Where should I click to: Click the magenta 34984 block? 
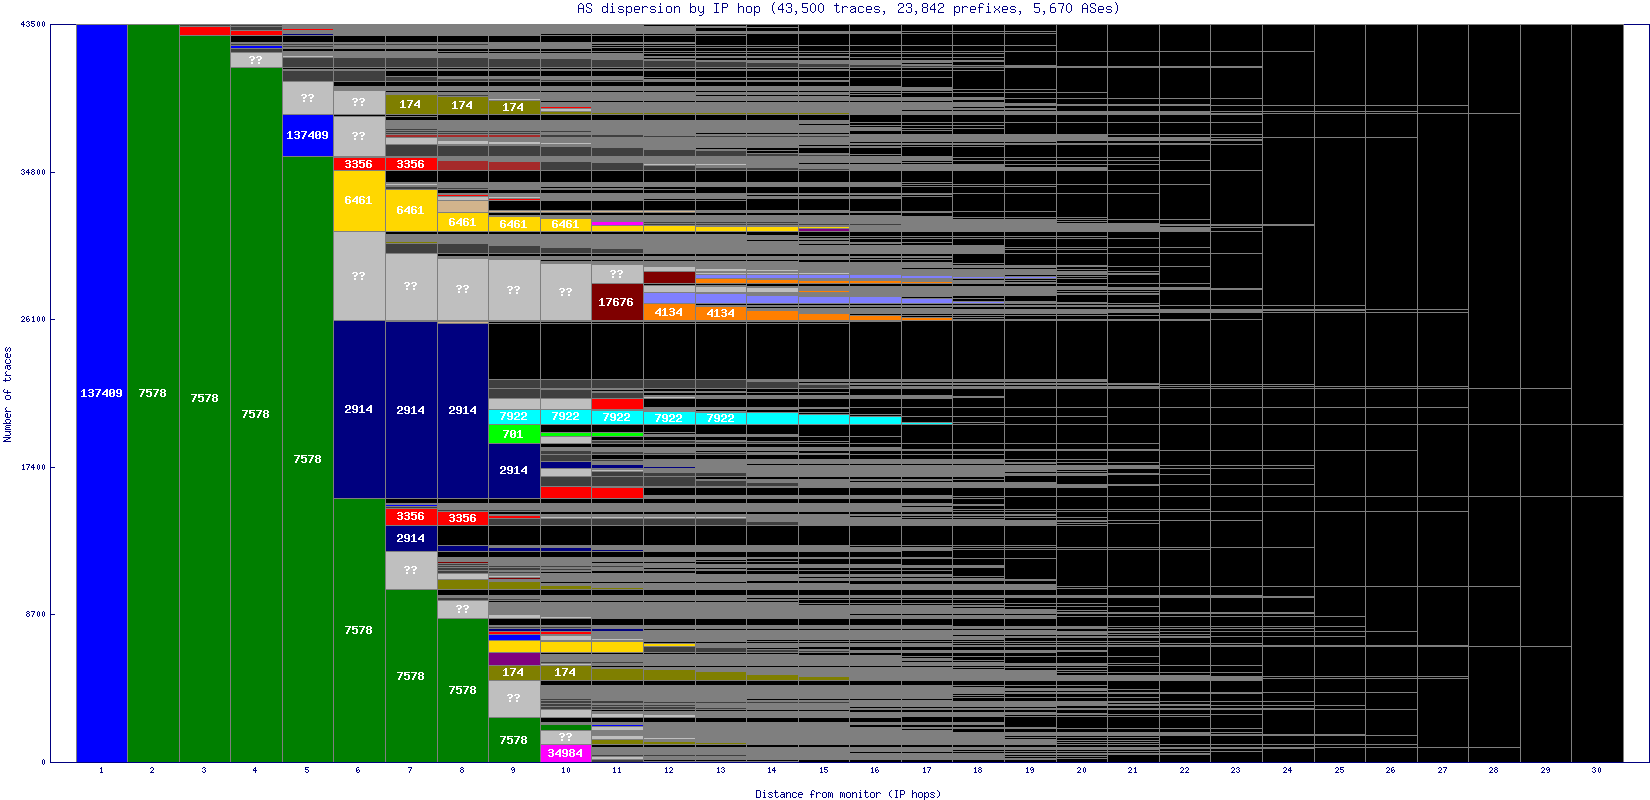565,753
